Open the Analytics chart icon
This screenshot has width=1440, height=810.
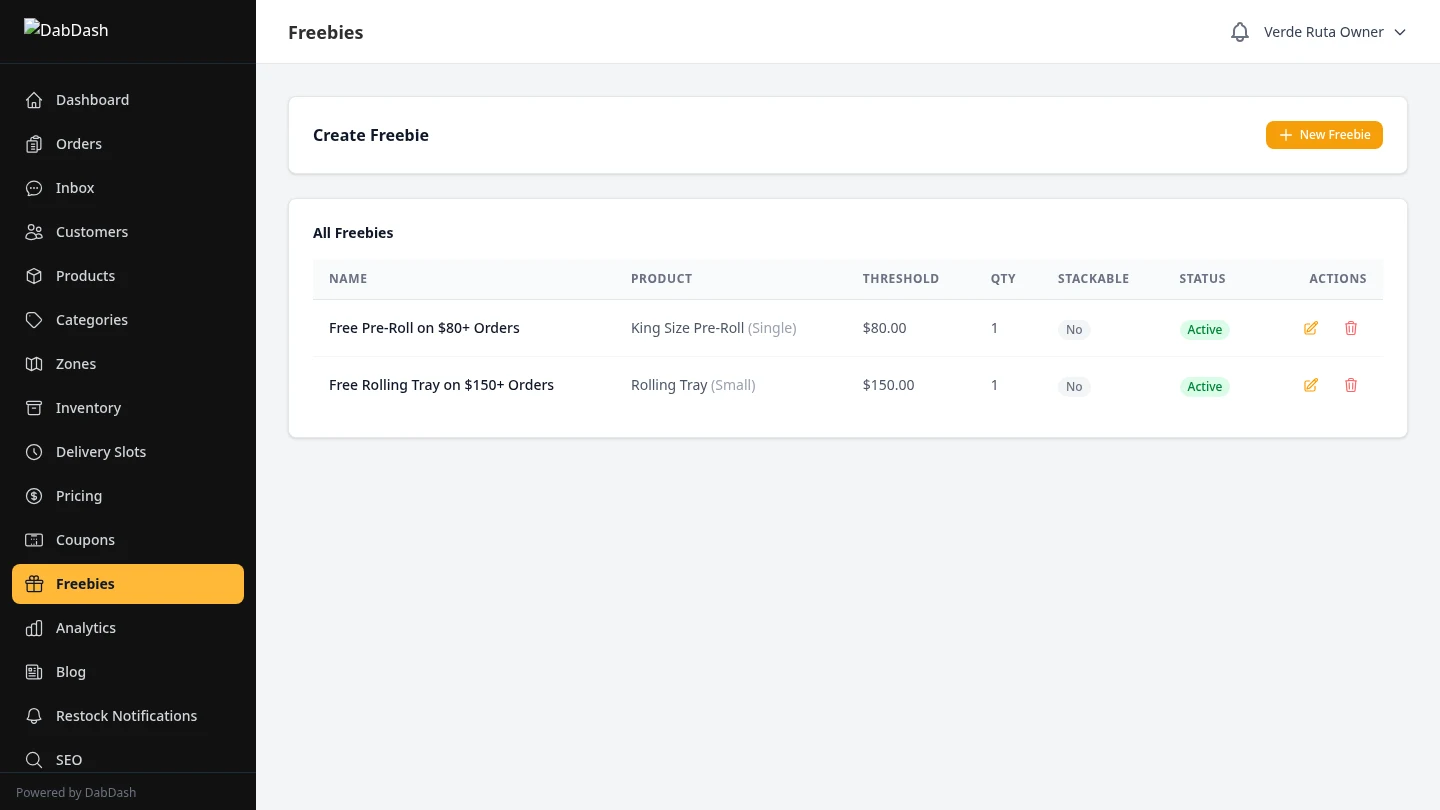coord(34,628)
